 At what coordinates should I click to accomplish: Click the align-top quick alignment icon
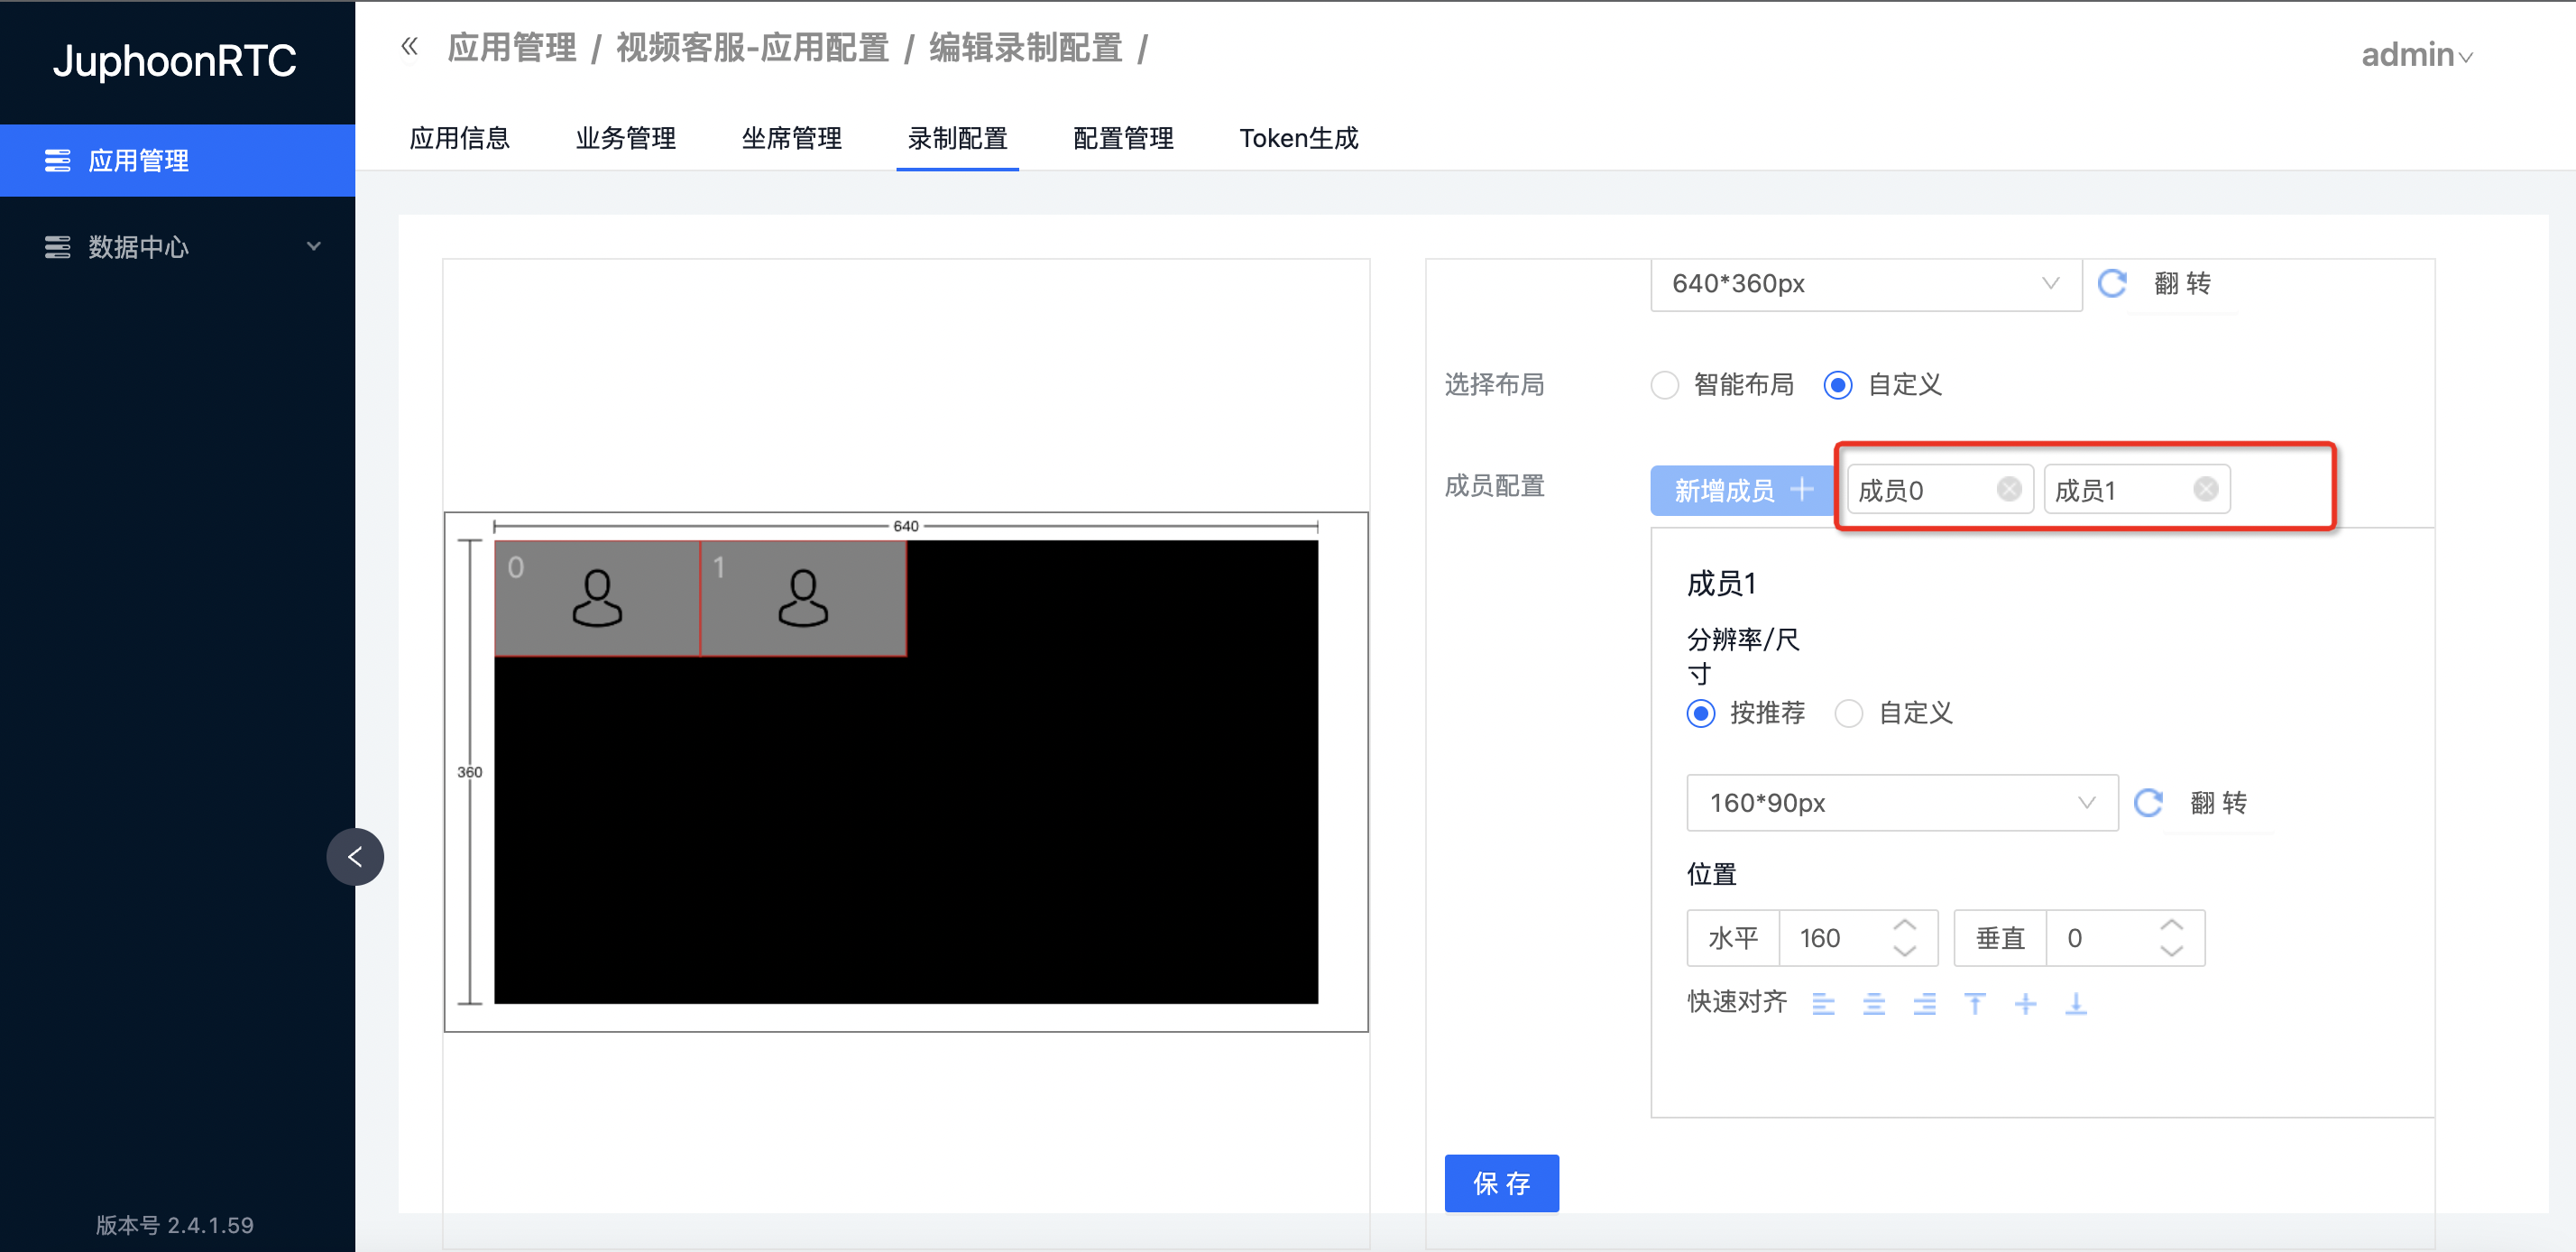click(x=1975, y=1004)
